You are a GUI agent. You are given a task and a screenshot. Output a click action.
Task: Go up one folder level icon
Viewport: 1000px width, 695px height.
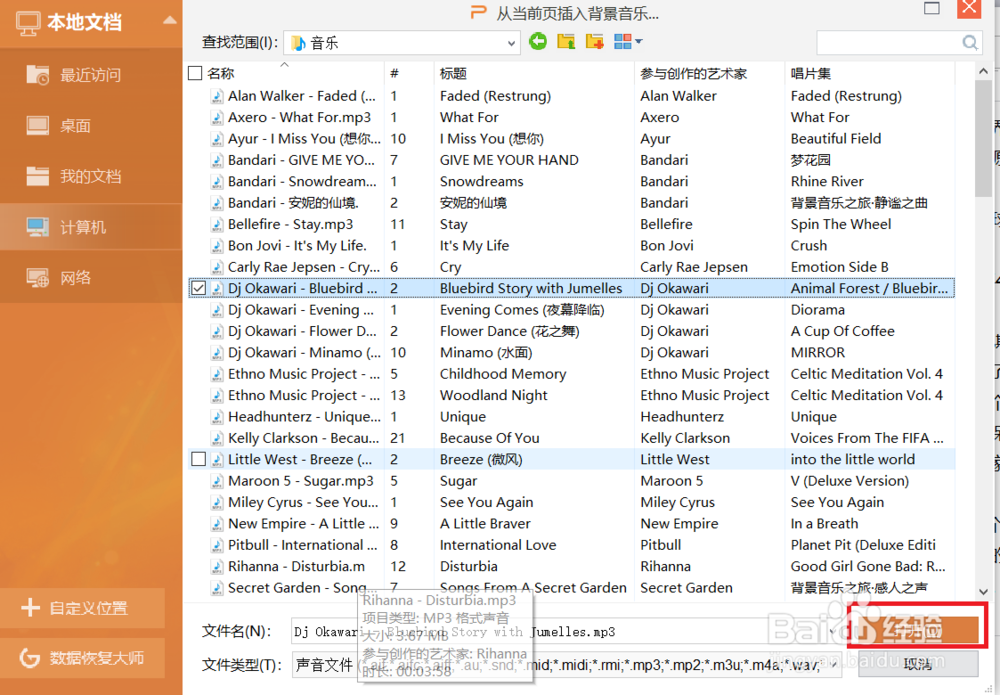click(566, 42)
